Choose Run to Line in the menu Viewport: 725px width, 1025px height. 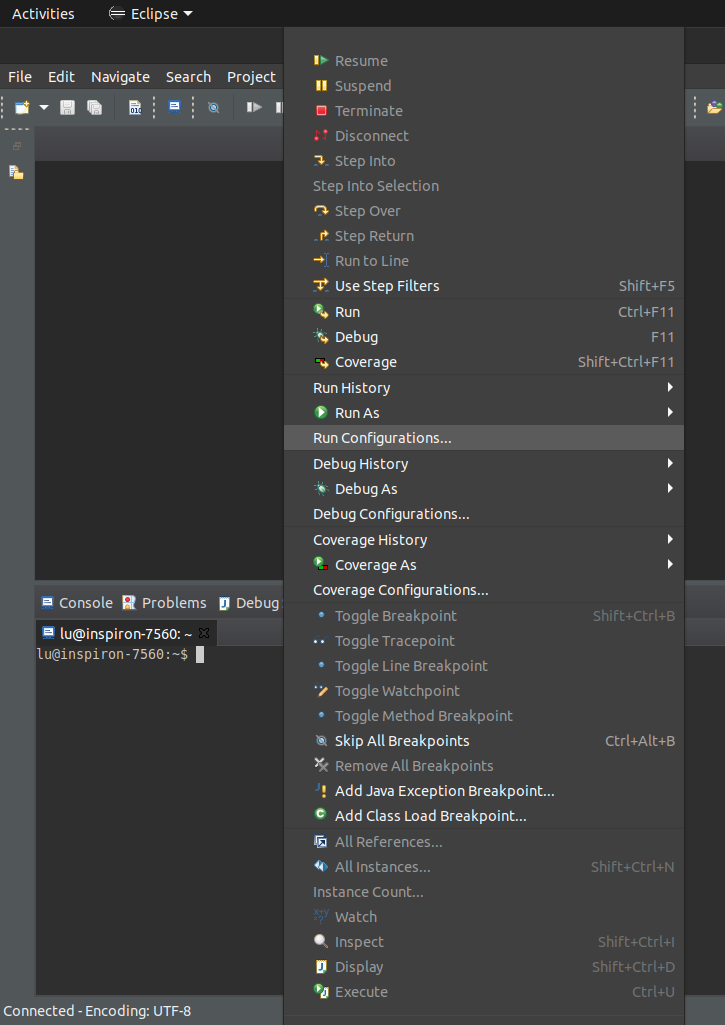pyautogui.click(x=484, y=261)
